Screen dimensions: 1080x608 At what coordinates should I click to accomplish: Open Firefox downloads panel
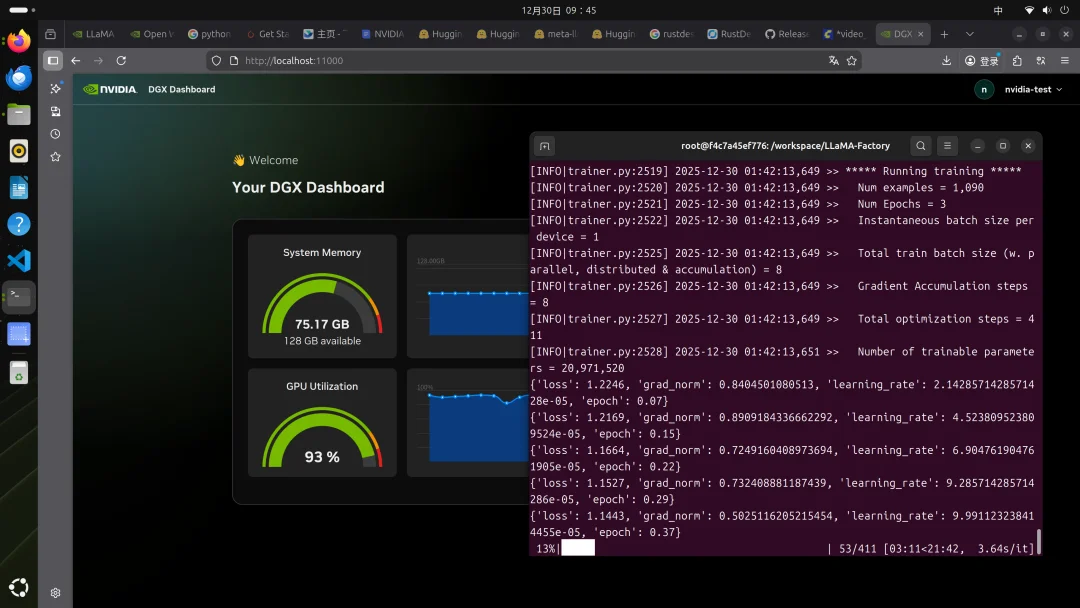(946, 61)
